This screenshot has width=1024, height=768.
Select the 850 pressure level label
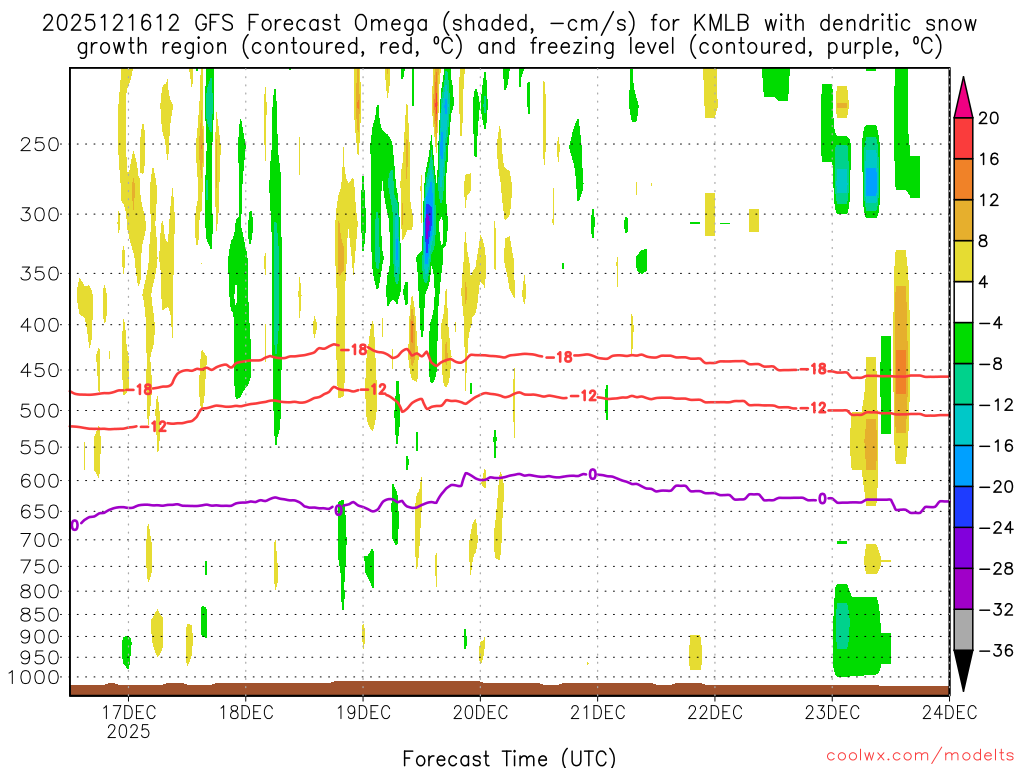coord(39,615)
